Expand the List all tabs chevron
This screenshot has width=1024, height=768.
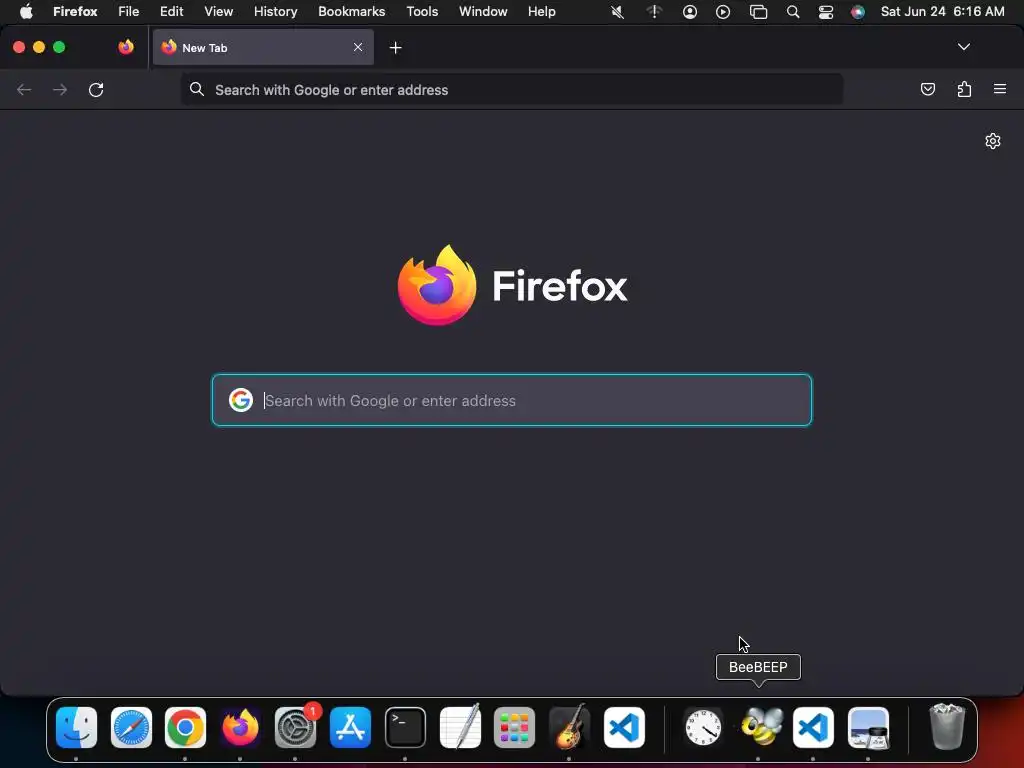coord(964,47)
